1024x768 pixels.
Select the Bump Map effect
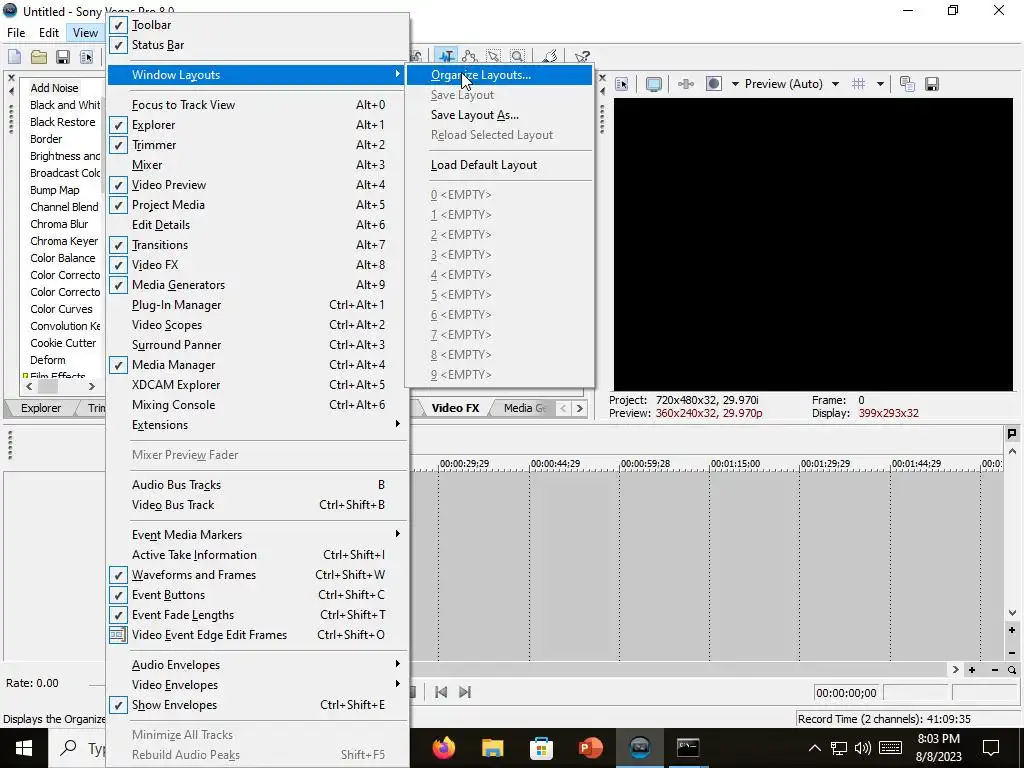pyautogui.click(x=55, y=190)
